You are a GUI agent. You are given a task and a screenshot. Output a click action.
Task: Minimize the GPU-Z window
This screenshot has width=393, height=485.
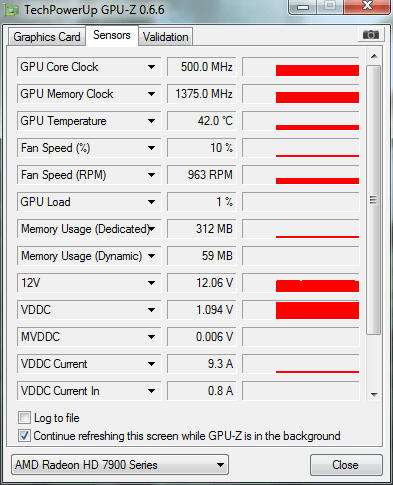tap(303, 6)
